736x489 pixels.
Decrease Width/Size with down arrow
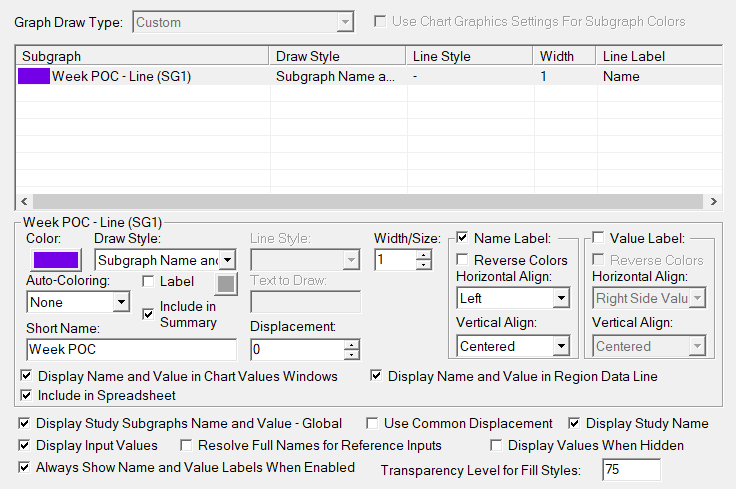click(424, 265)
